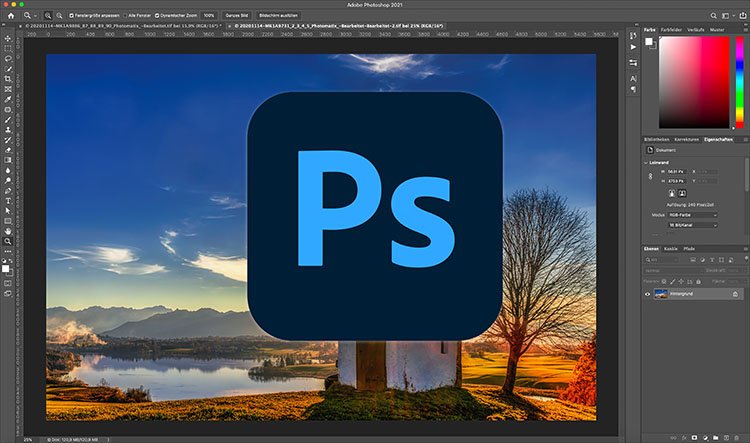Switch to the Korrekturen tab
Screen dimensions: 750x443
pyautogui.click(x=686, y=140)
